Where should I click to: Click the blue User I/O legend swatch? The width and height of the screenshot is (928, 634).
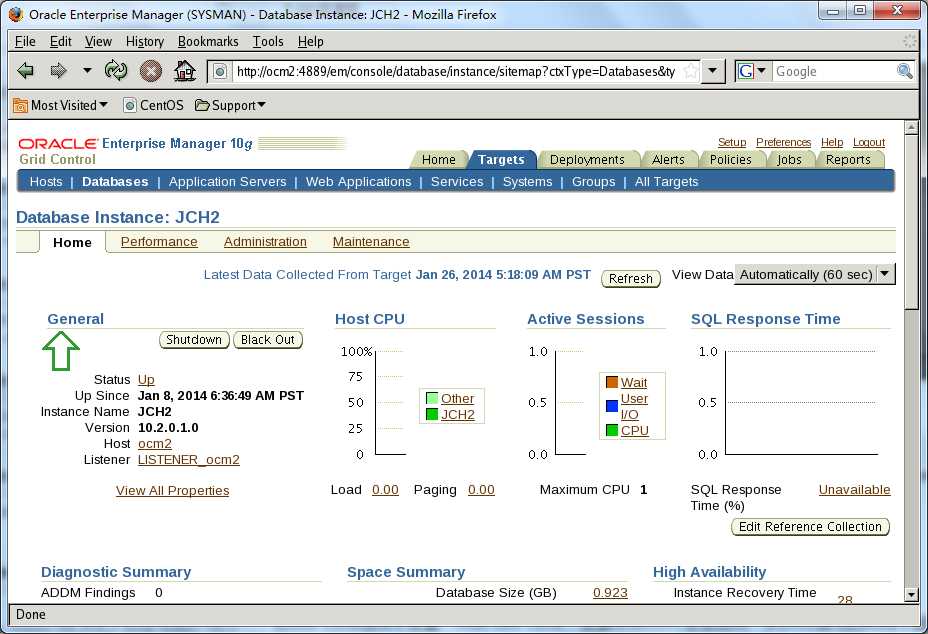[612, 406]
